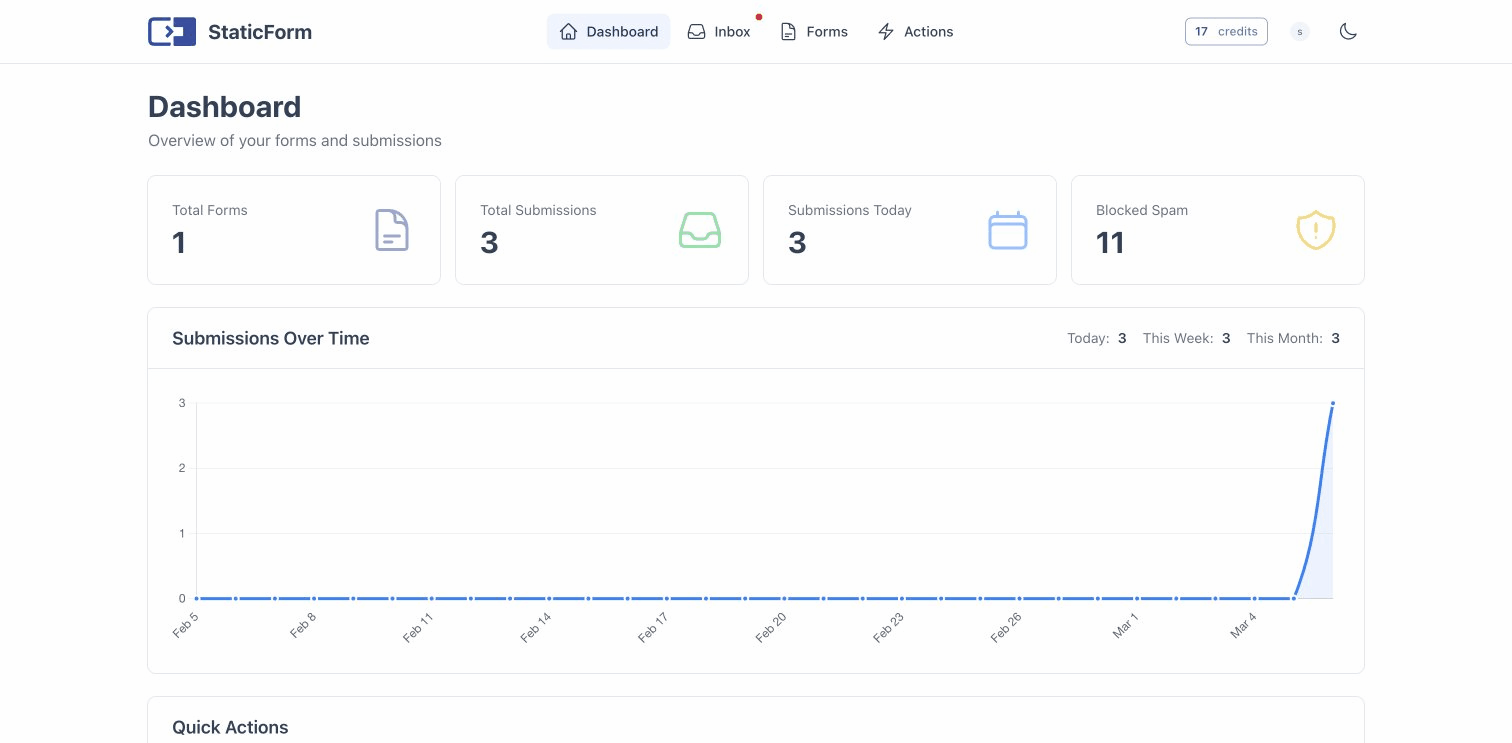Click the StaticForm logo icon
Screen dimensions: 1512x743
coord(171,31)
